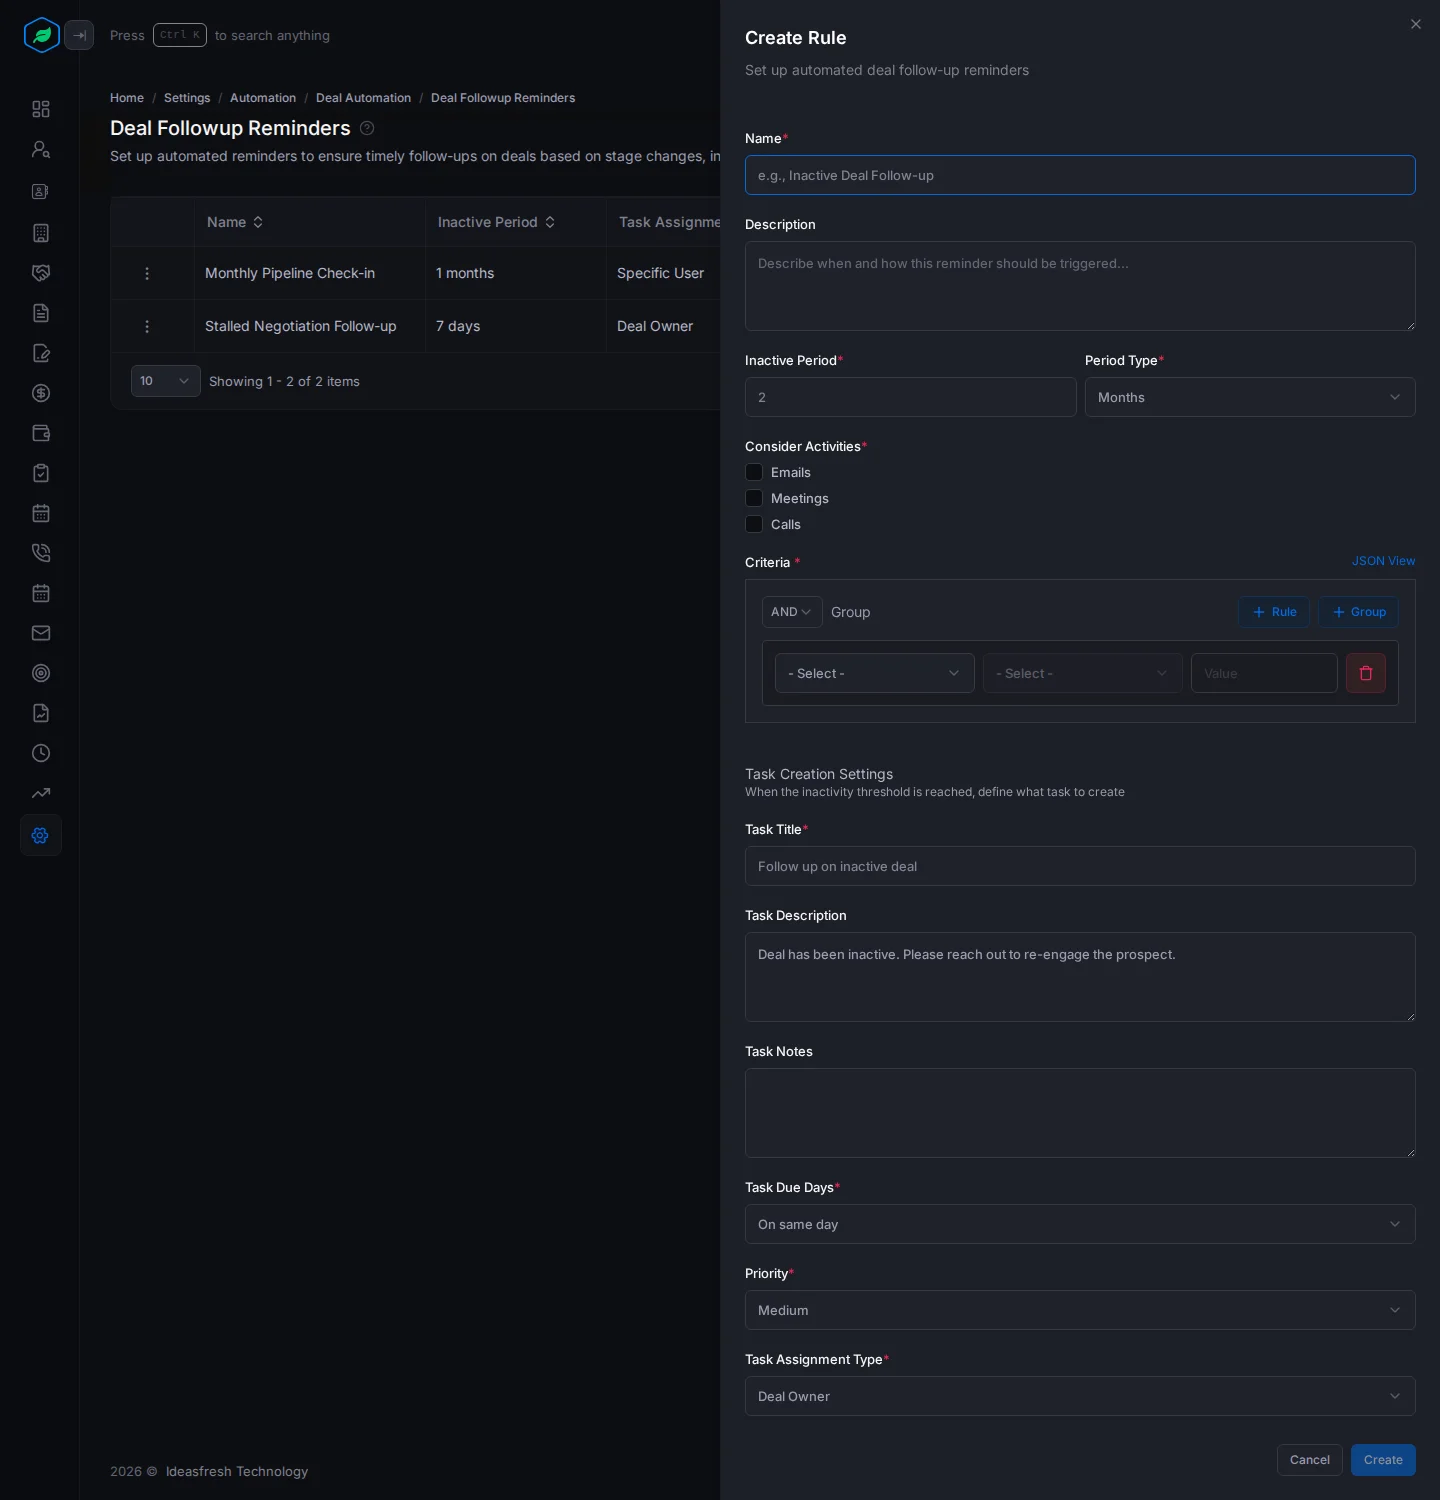Open Automation in the breadcrumb trail
The image size is (1440, 1500).
click(263, 98)
